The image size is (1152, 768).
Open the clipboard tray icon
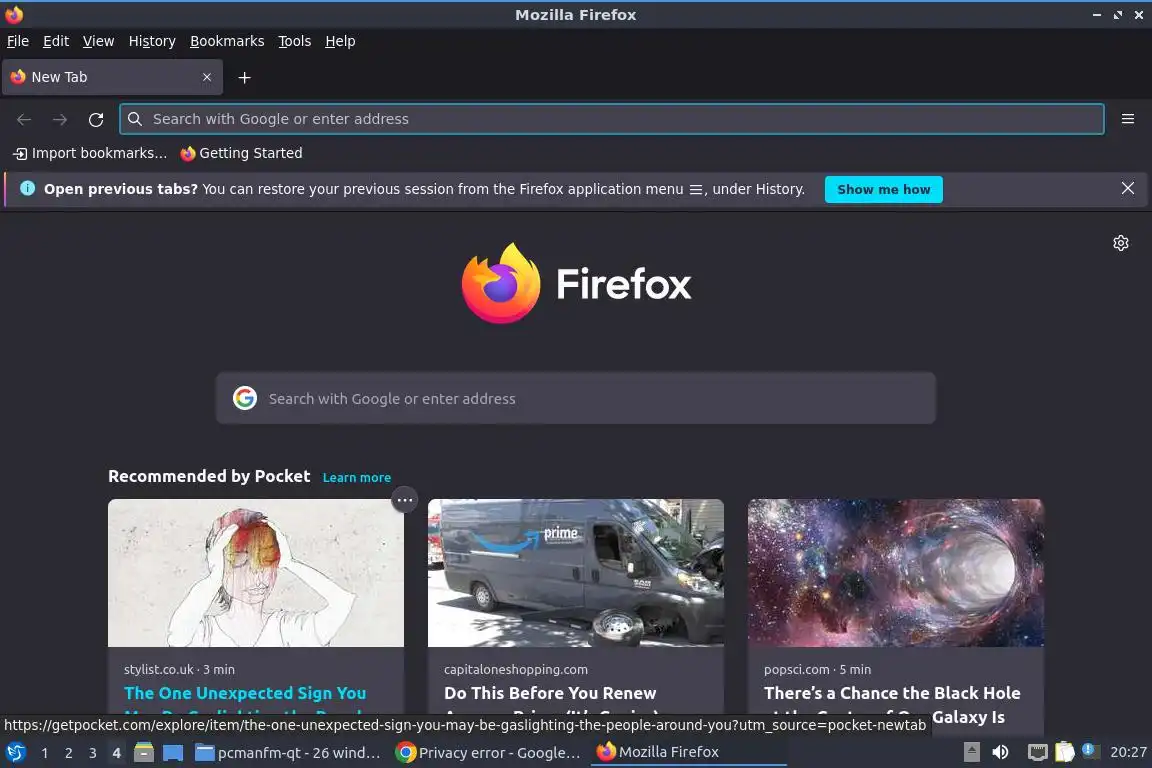tap(1065, 752)
